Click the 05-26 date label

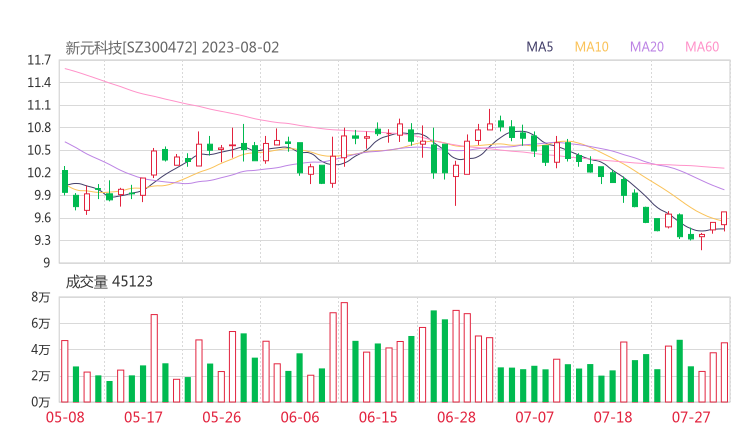click(221, 417)
